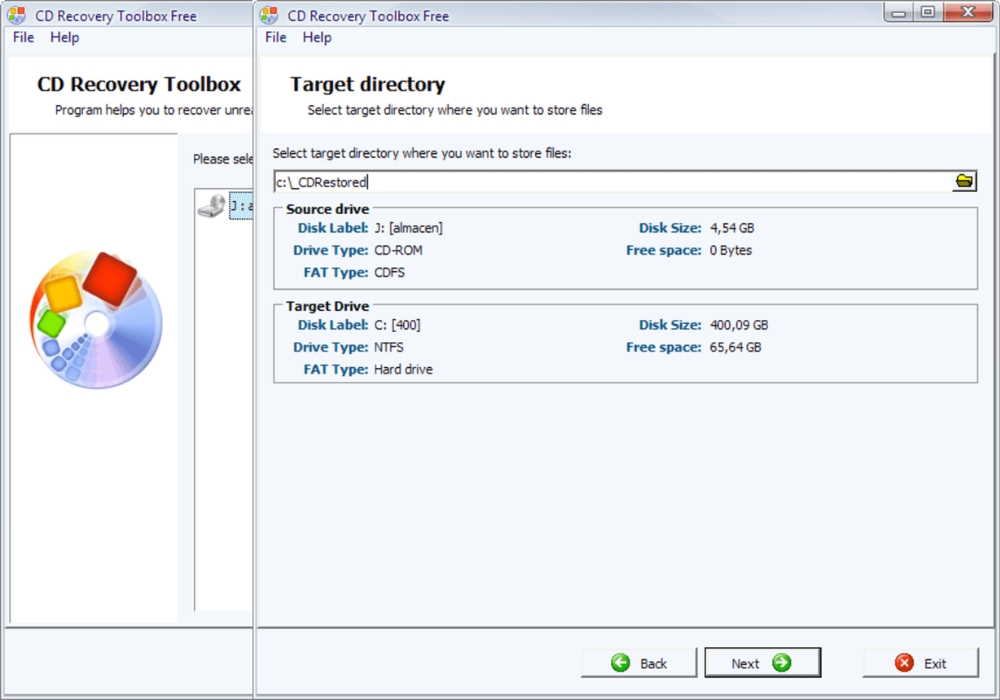Click the source drive type value 'CD-ROM'
The image size is (1000, 700).
[398, 251]
